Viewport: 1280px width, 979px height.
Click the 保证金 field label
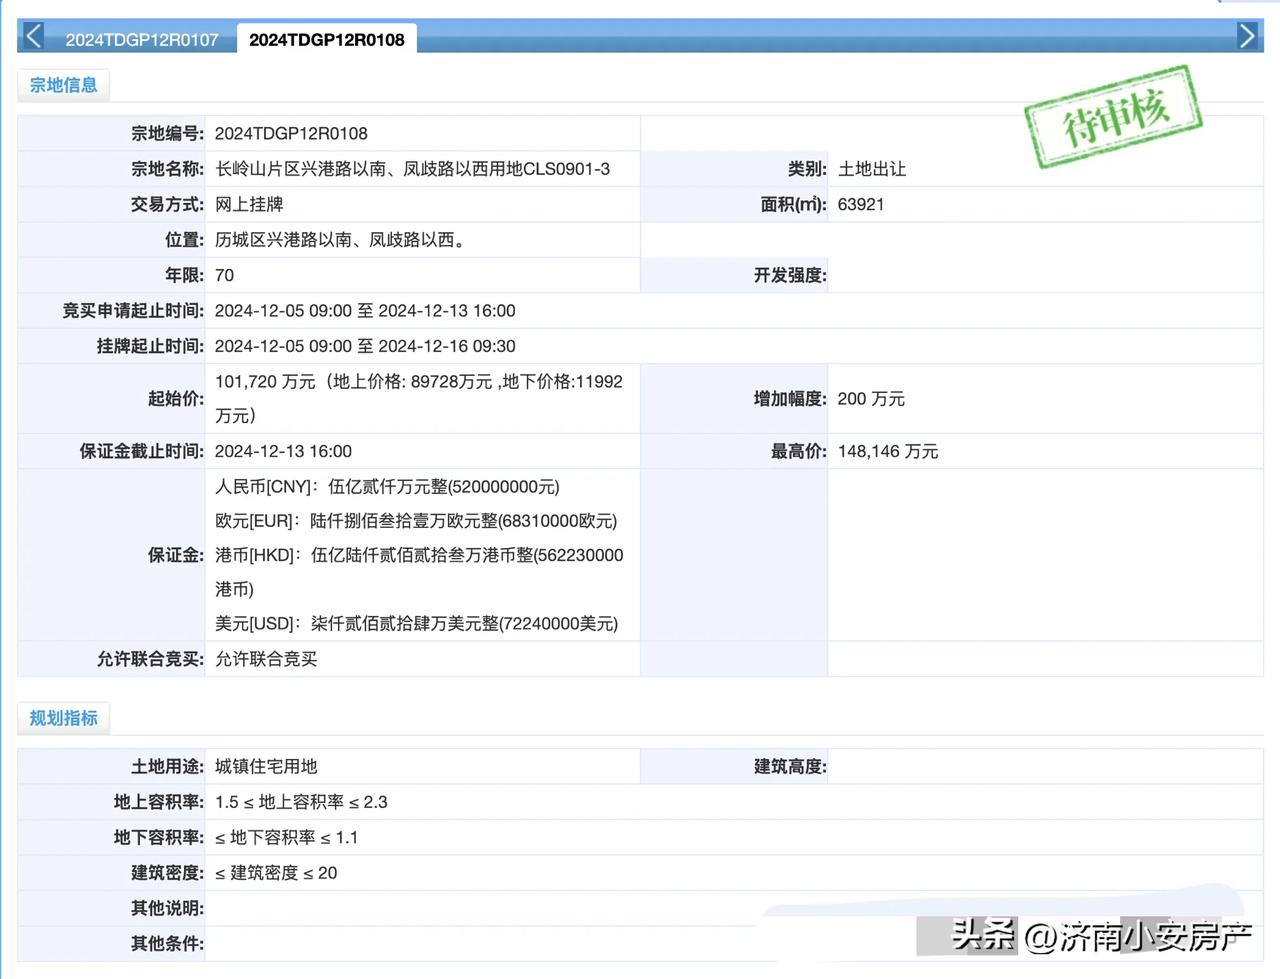(x=176, y=555)
